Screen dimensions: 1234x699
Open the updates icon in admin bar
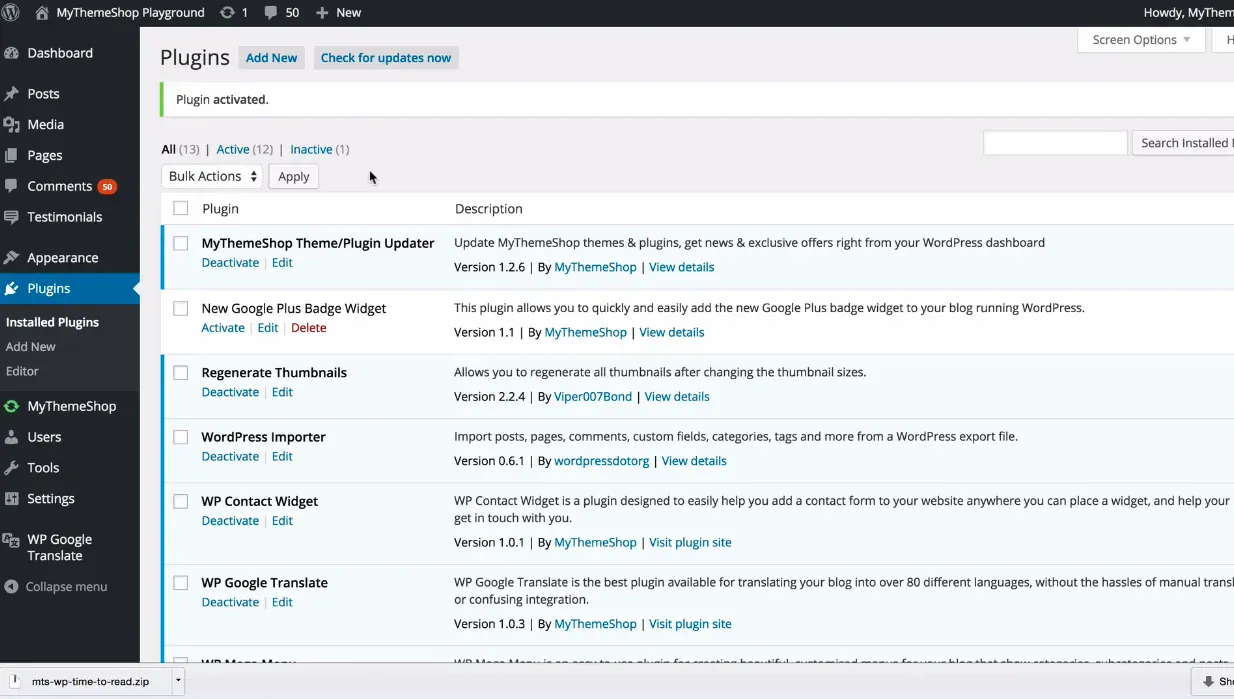click(x=227, y=13)
